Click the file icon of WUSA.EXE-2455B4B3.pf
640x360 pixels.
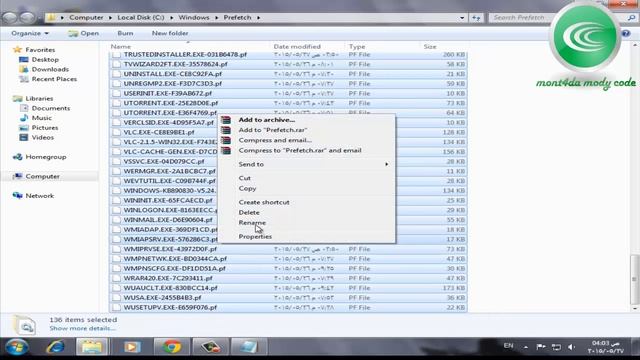tap(117, 298)
